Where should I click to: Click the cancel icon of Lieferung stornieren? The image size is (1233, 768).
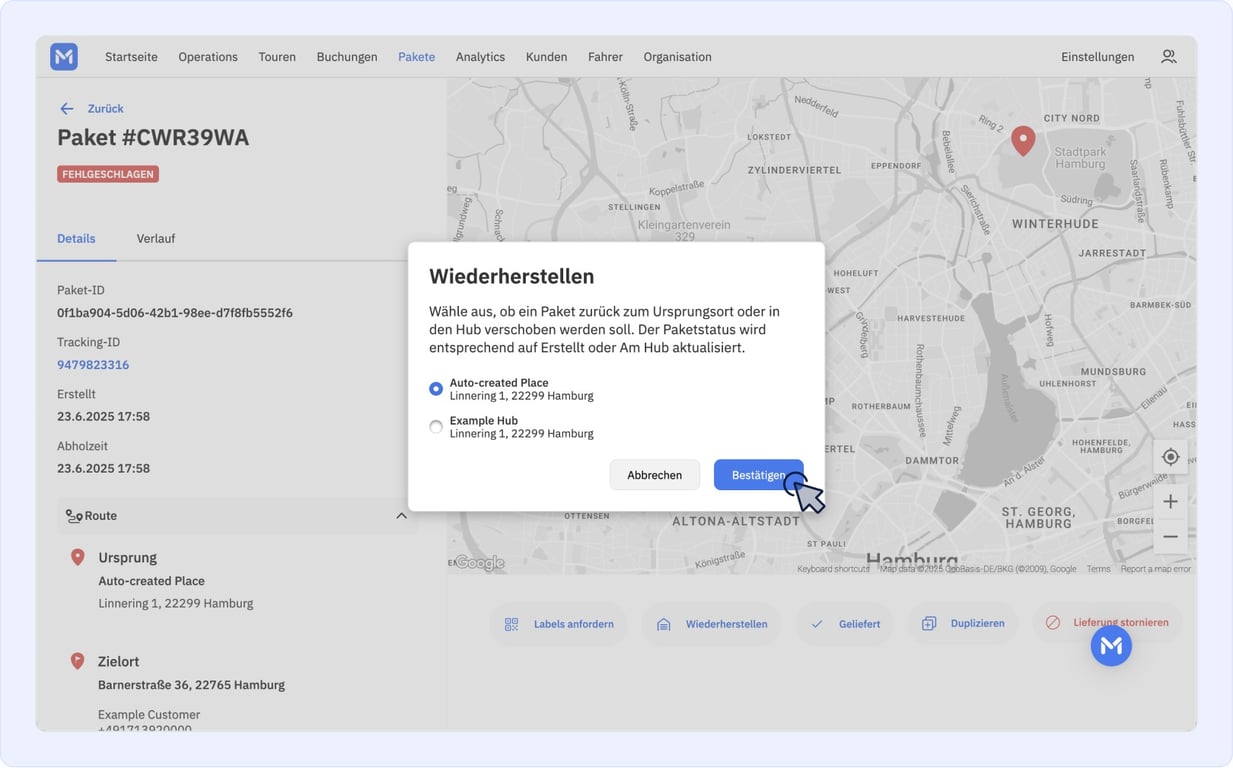coord(1052,622)
